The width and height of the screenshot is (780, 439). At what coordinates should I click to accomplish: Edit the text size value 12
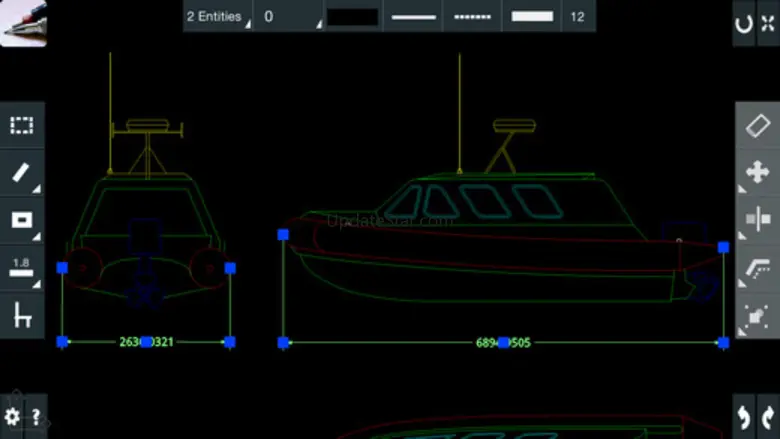point(579,16)
